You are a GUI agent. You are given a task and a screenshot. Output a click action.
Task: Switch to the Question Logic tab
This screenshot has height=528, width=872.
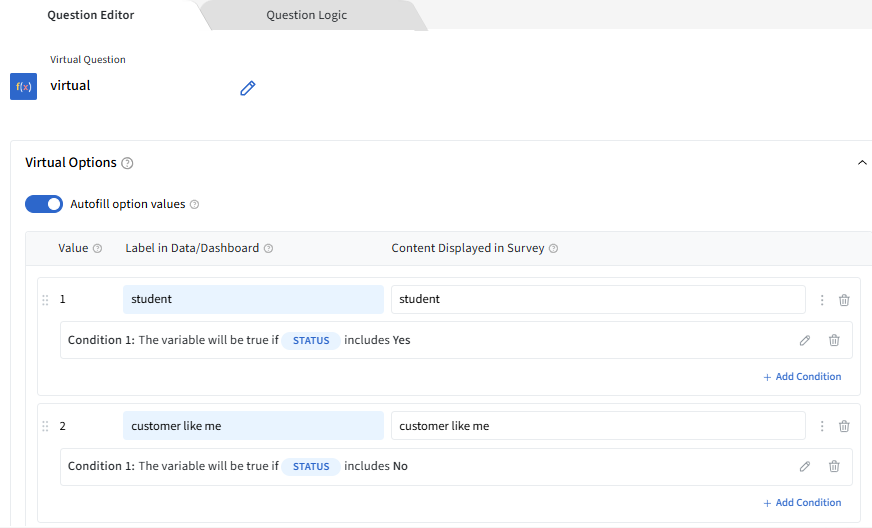306,15
